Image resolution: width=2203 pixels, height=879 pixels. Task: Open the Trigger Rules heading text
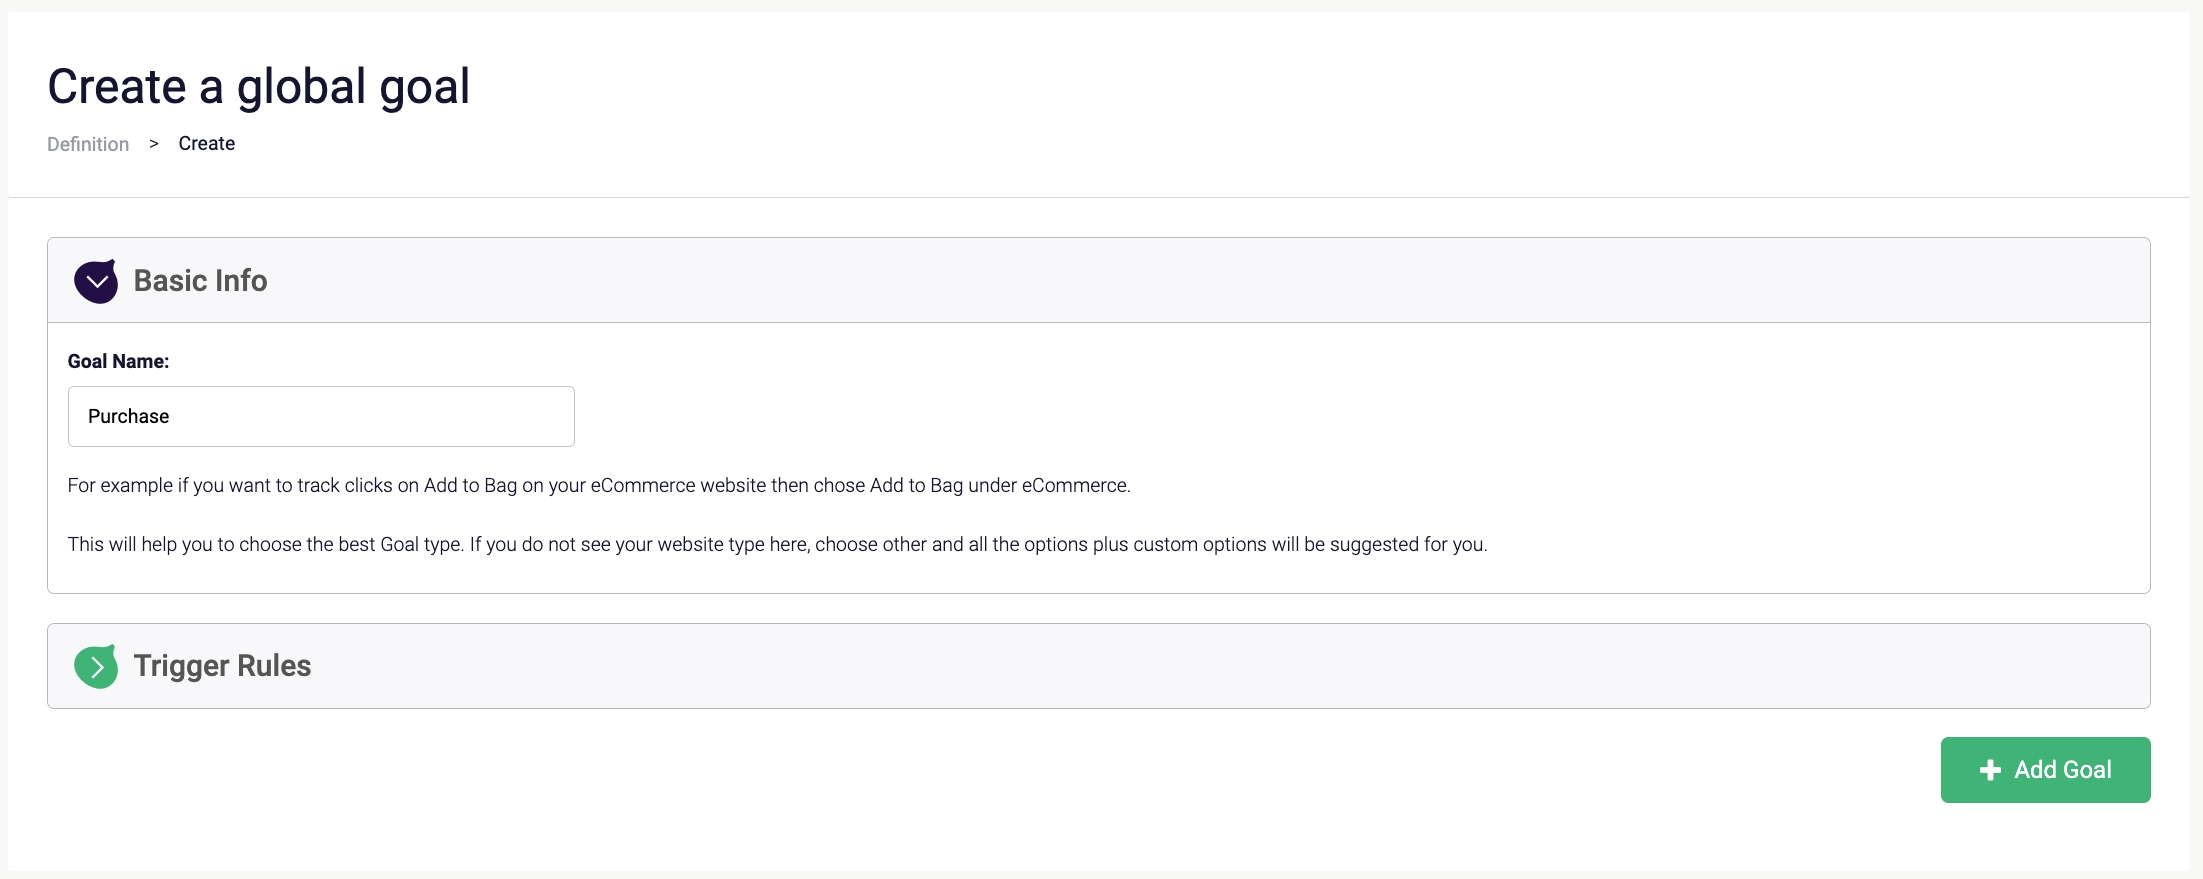(222, 666)
